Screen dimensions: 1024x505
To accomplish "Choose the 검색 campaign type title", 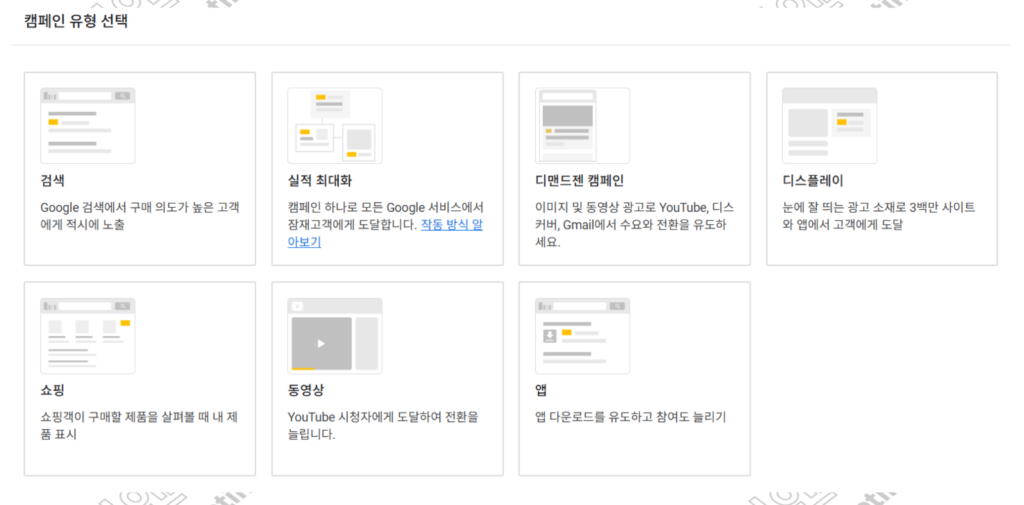I will [x=52, y=181].
